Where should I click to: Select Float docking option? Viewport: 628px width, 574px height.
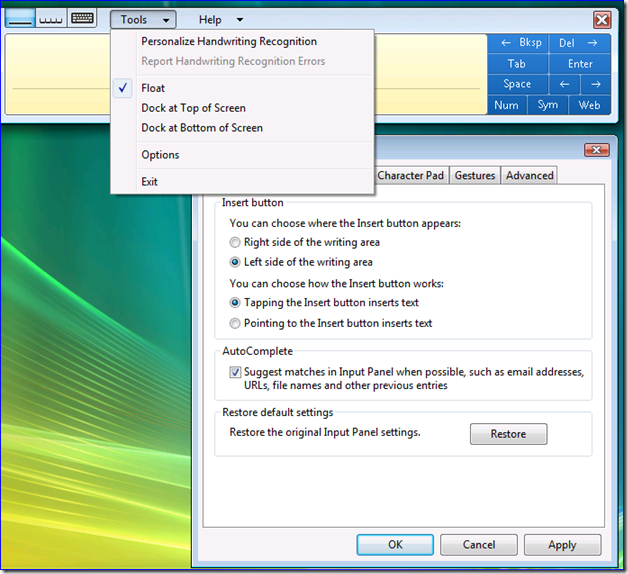click(x=243, y=88)
